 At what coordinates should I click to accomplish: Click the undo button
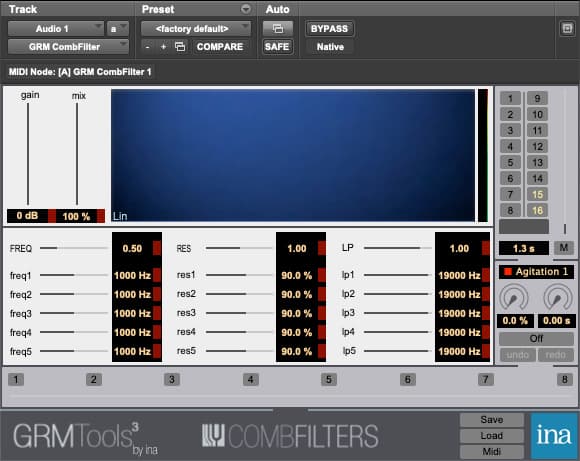click(517, 355)
